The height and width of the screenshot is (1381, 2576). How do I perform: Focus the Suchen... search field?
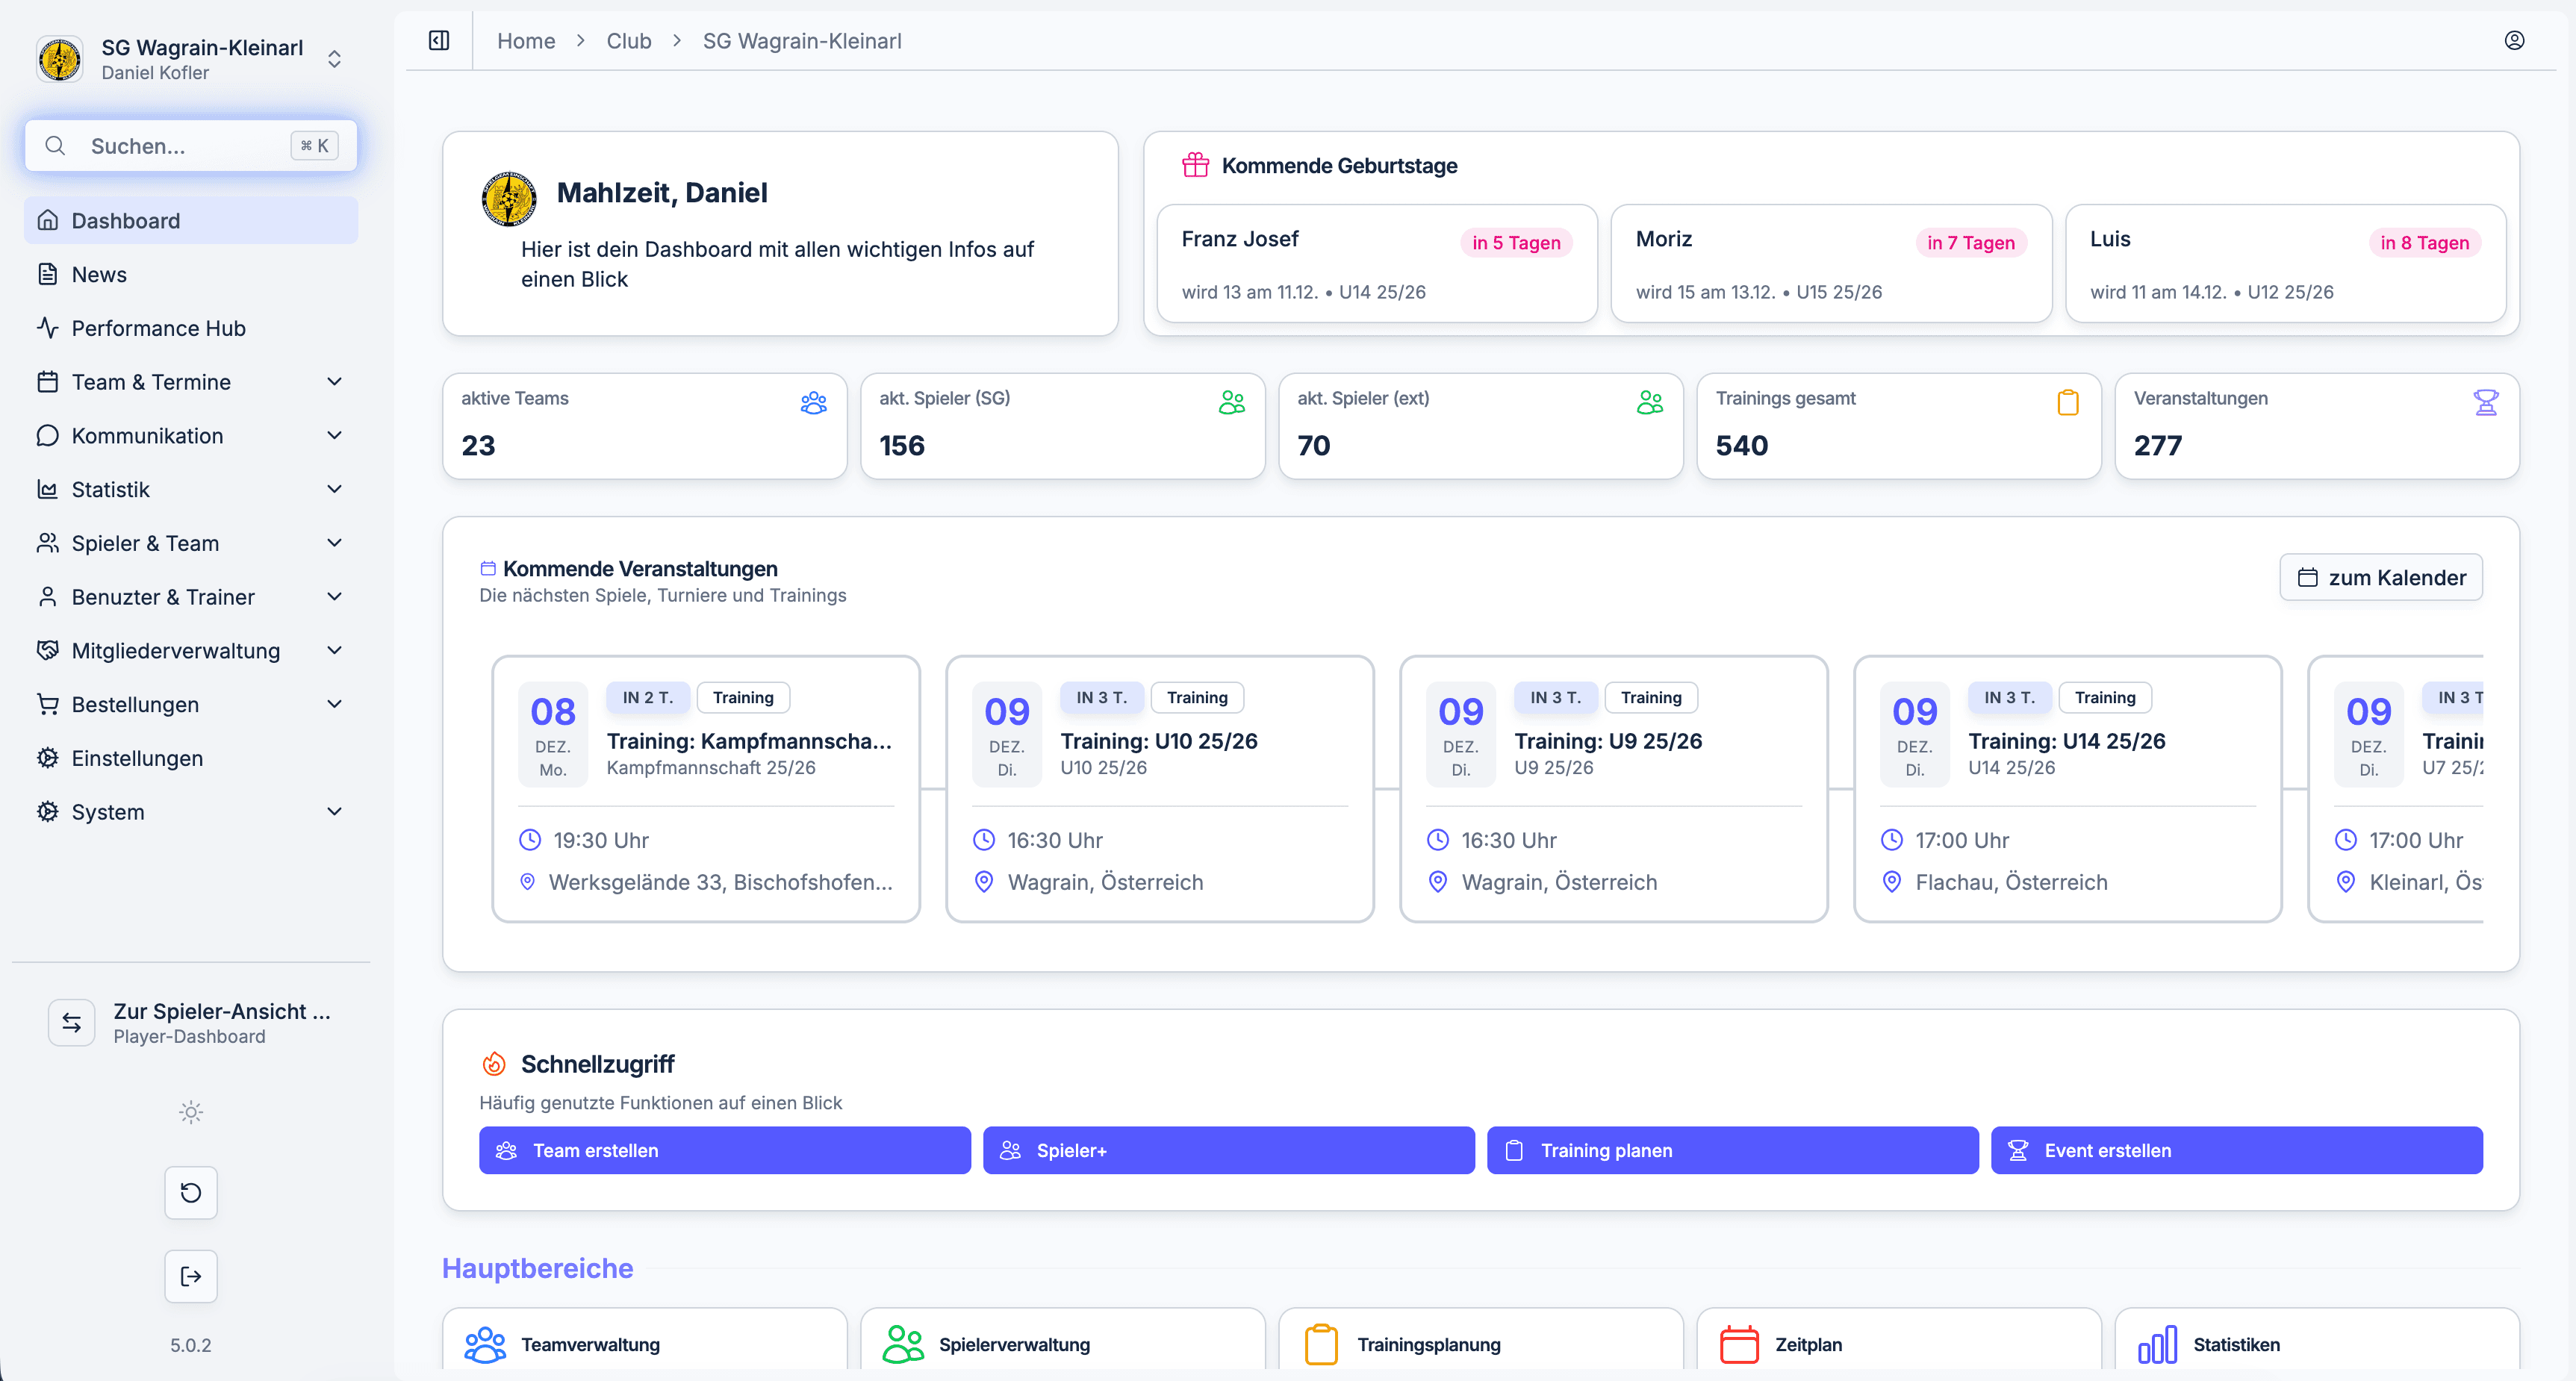point(191,146)
